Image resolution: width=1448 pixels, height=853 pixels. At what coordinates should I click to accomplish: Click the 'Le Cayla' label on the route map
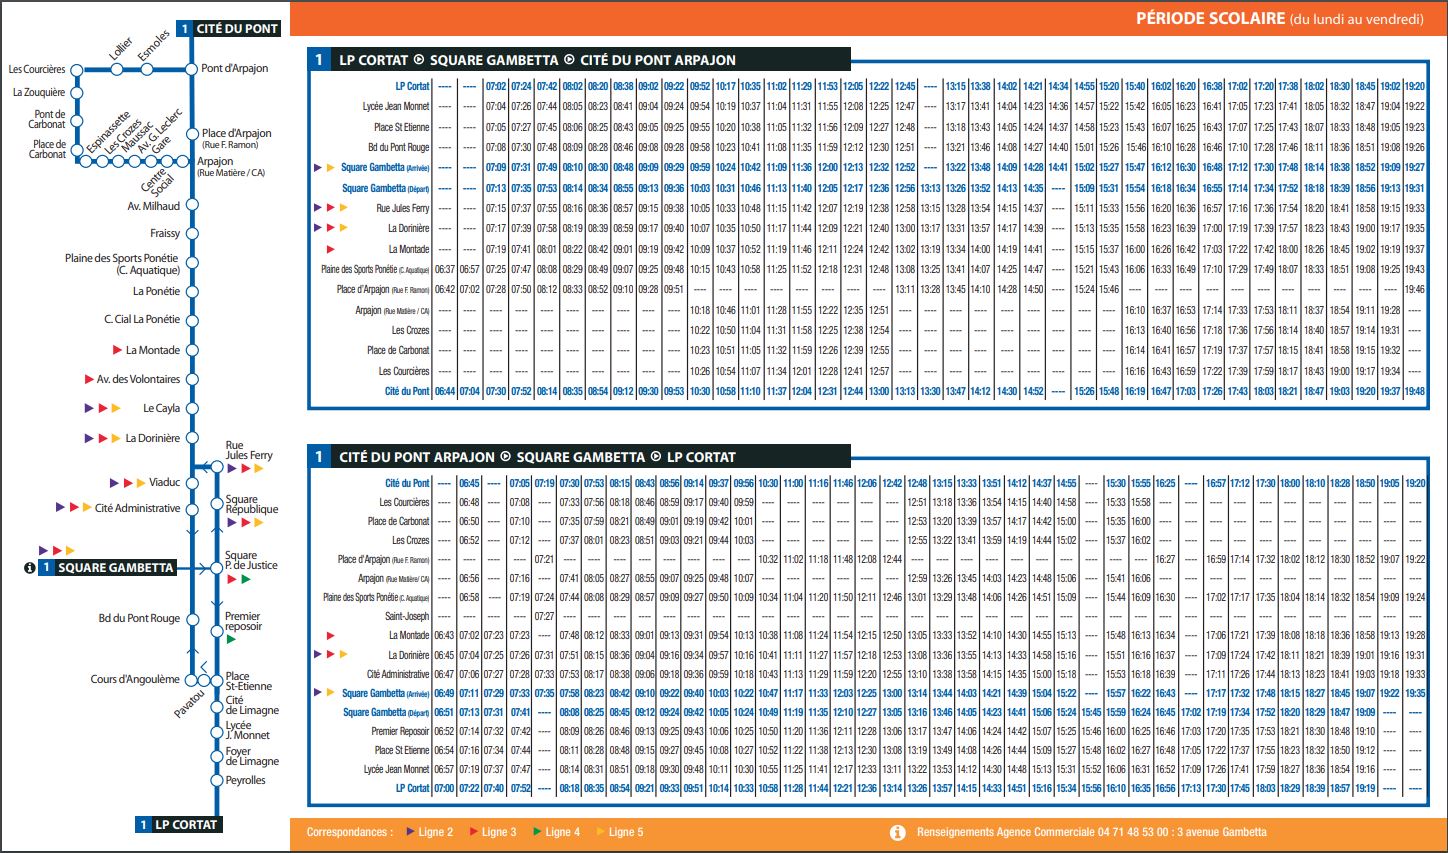click(162, 409)
